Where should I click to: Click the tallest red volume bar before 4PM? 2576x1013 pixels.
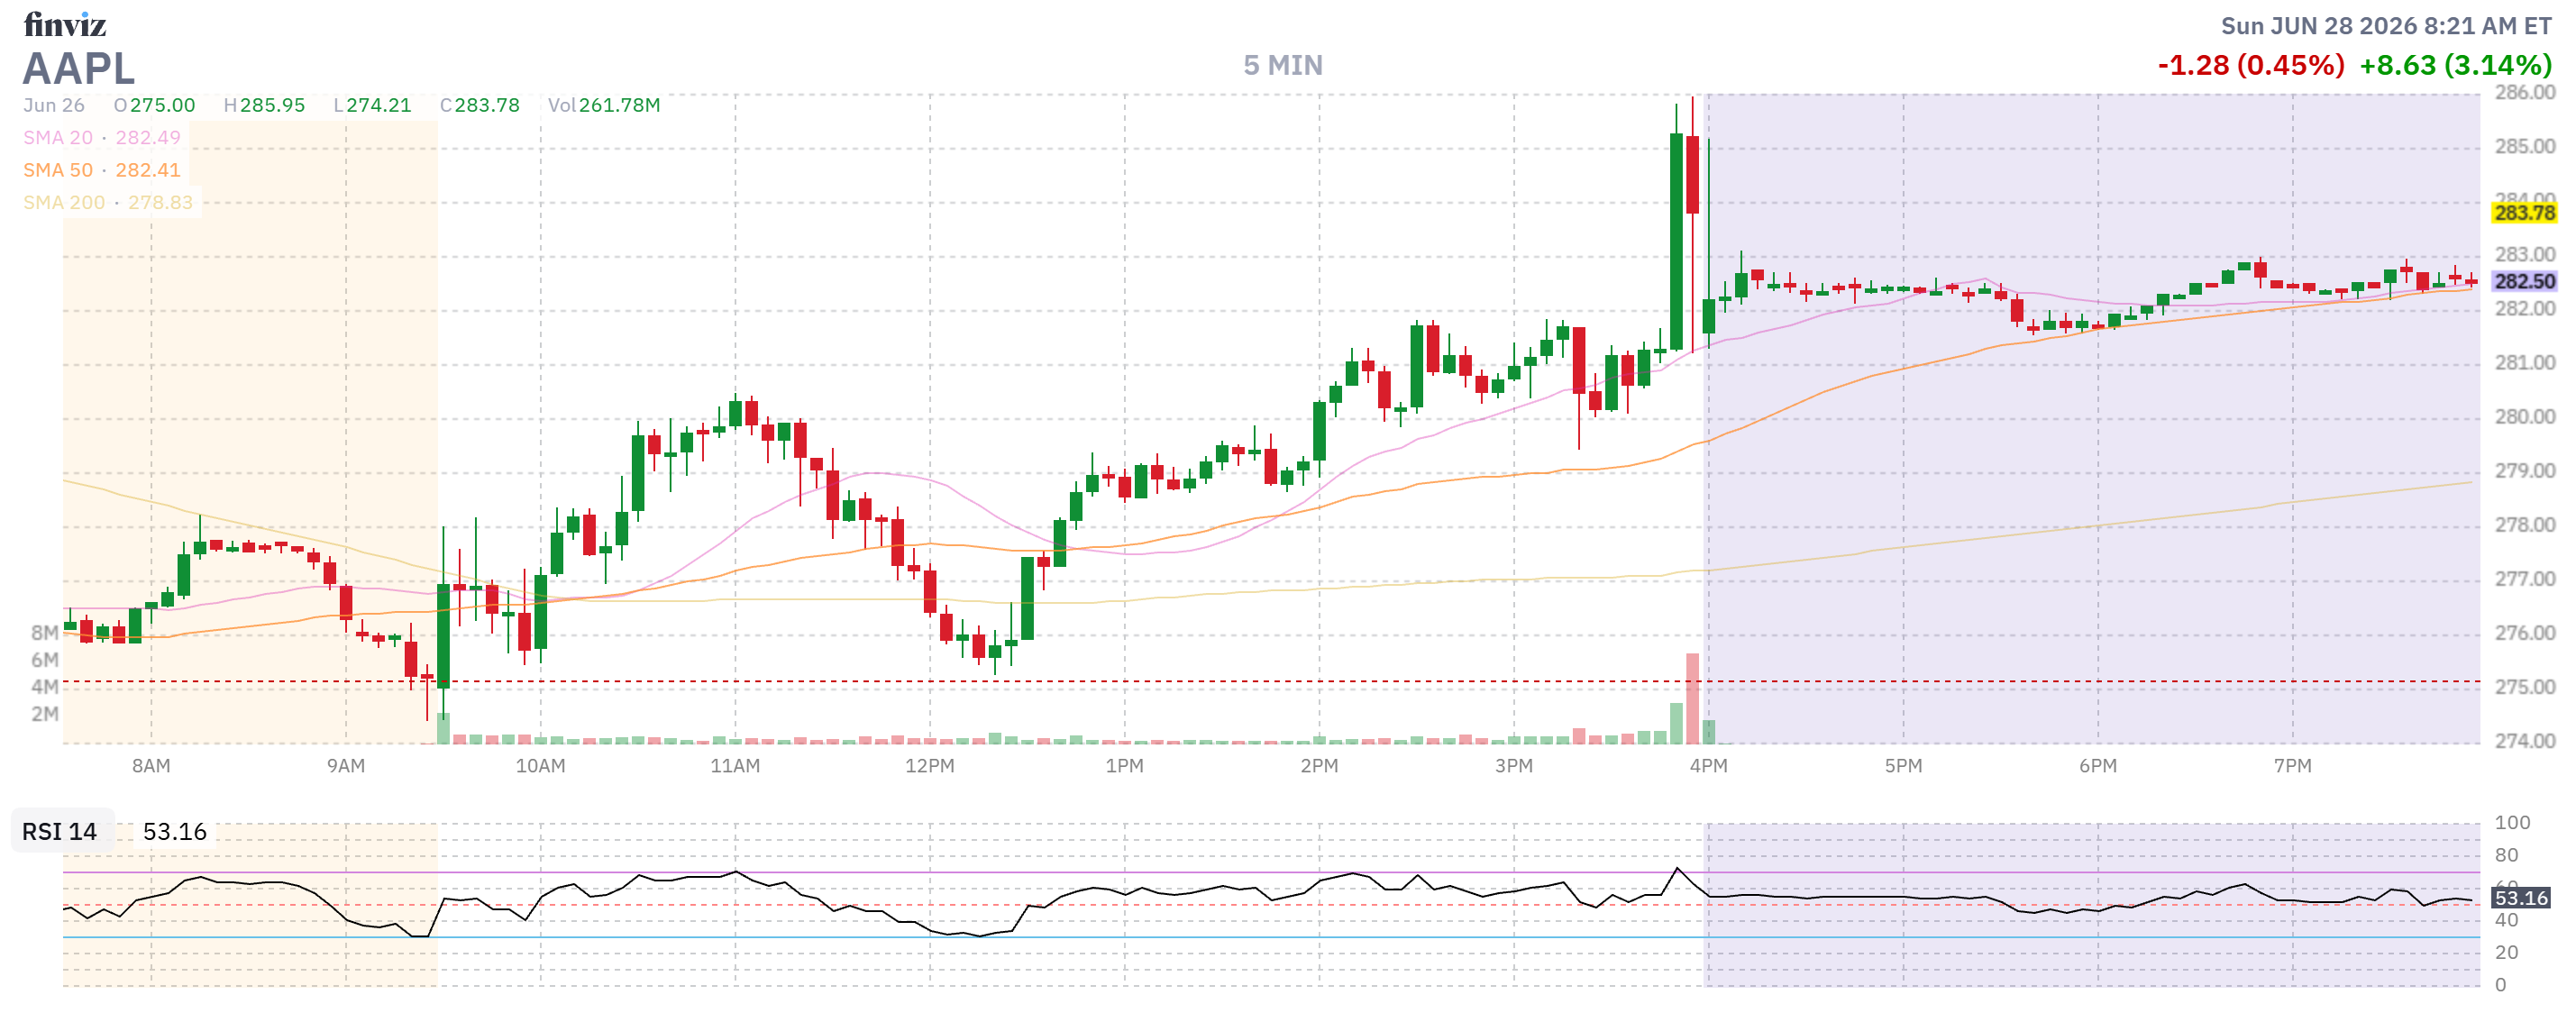1692,699
